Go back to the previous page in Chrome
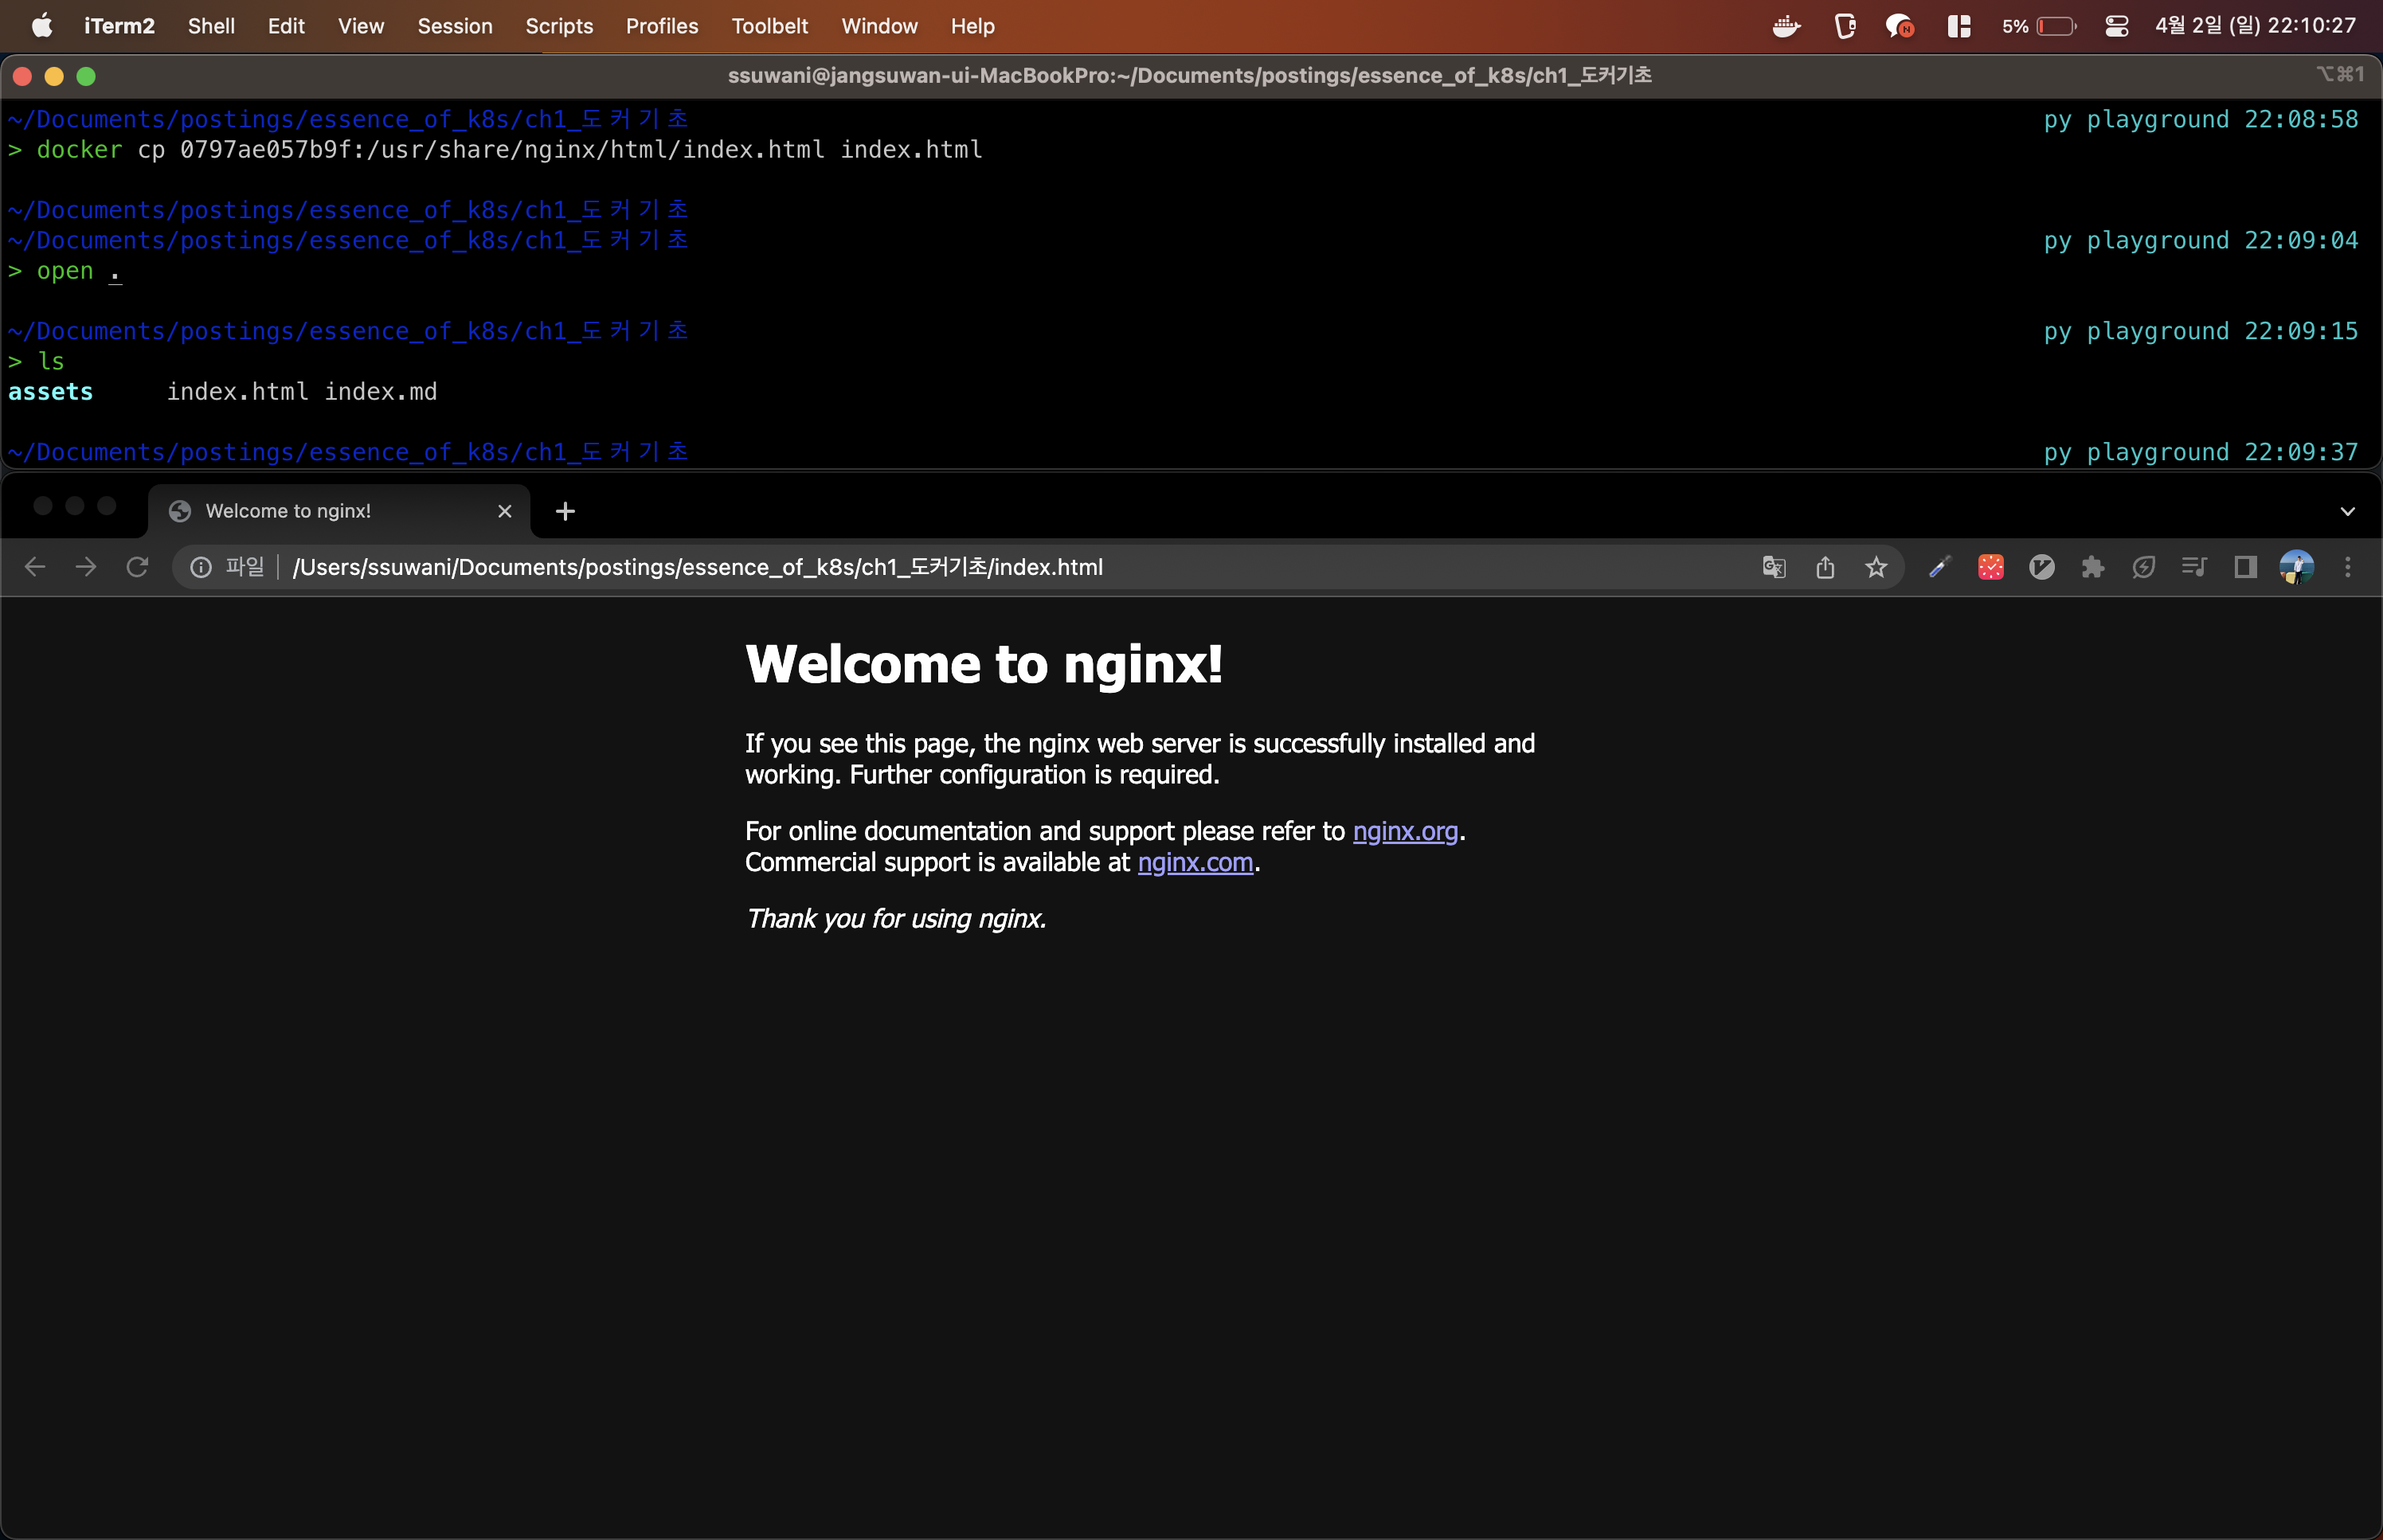Image resolution: width=2383 pixels, height=1540 pixels. coord(35,567)
